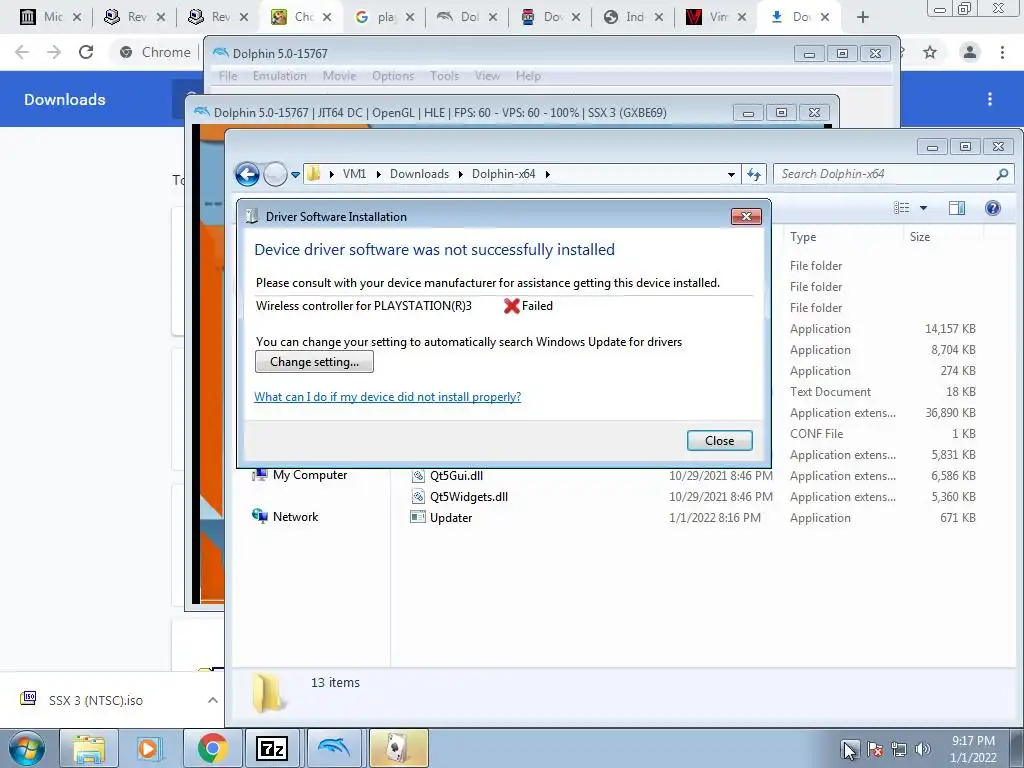The image size is (1024, 768).
Task: Open a new Chrome tab
Action: (863, 17)
